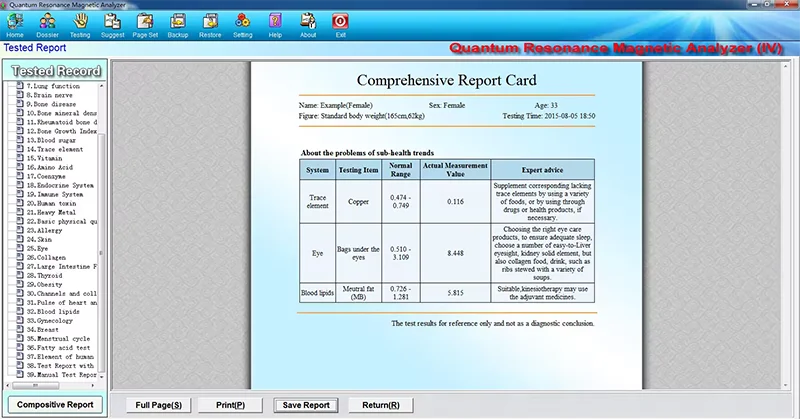This screenshot has height=419, width=800.
Task: Select 35.Menstrual cycle record
Action: coord(58,338)
